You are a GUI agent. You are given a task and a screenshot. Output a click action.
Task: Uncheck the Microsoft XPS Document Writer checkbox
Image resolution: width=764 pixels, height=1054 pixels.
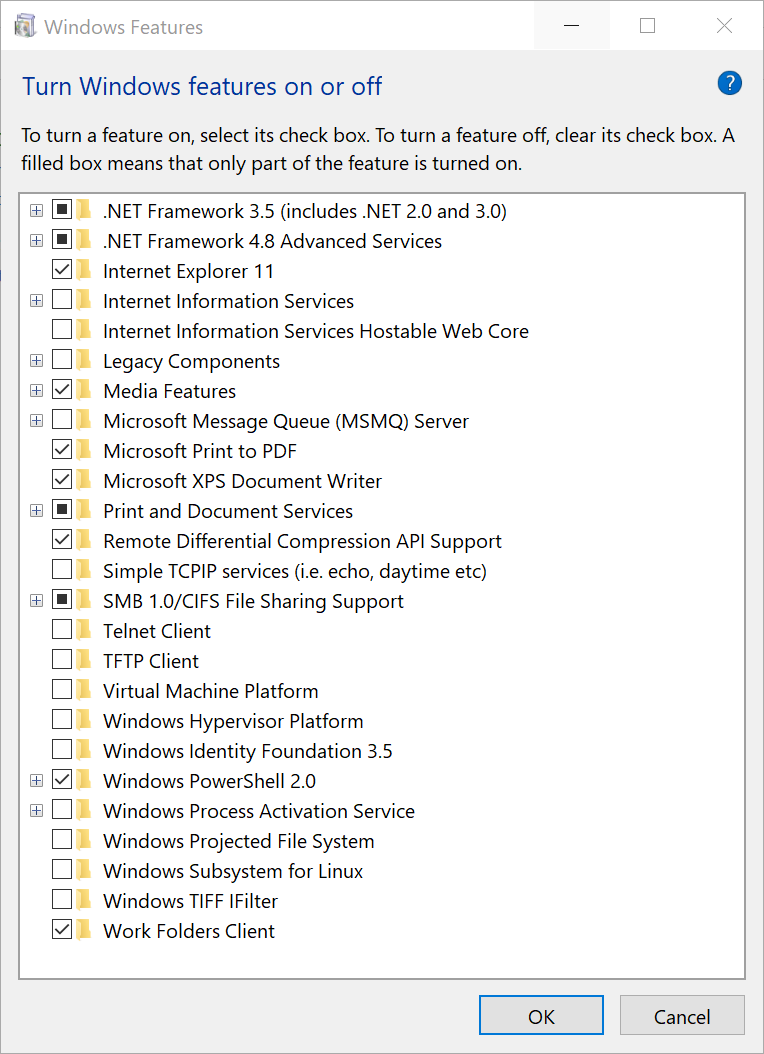[x=62, y=481]
